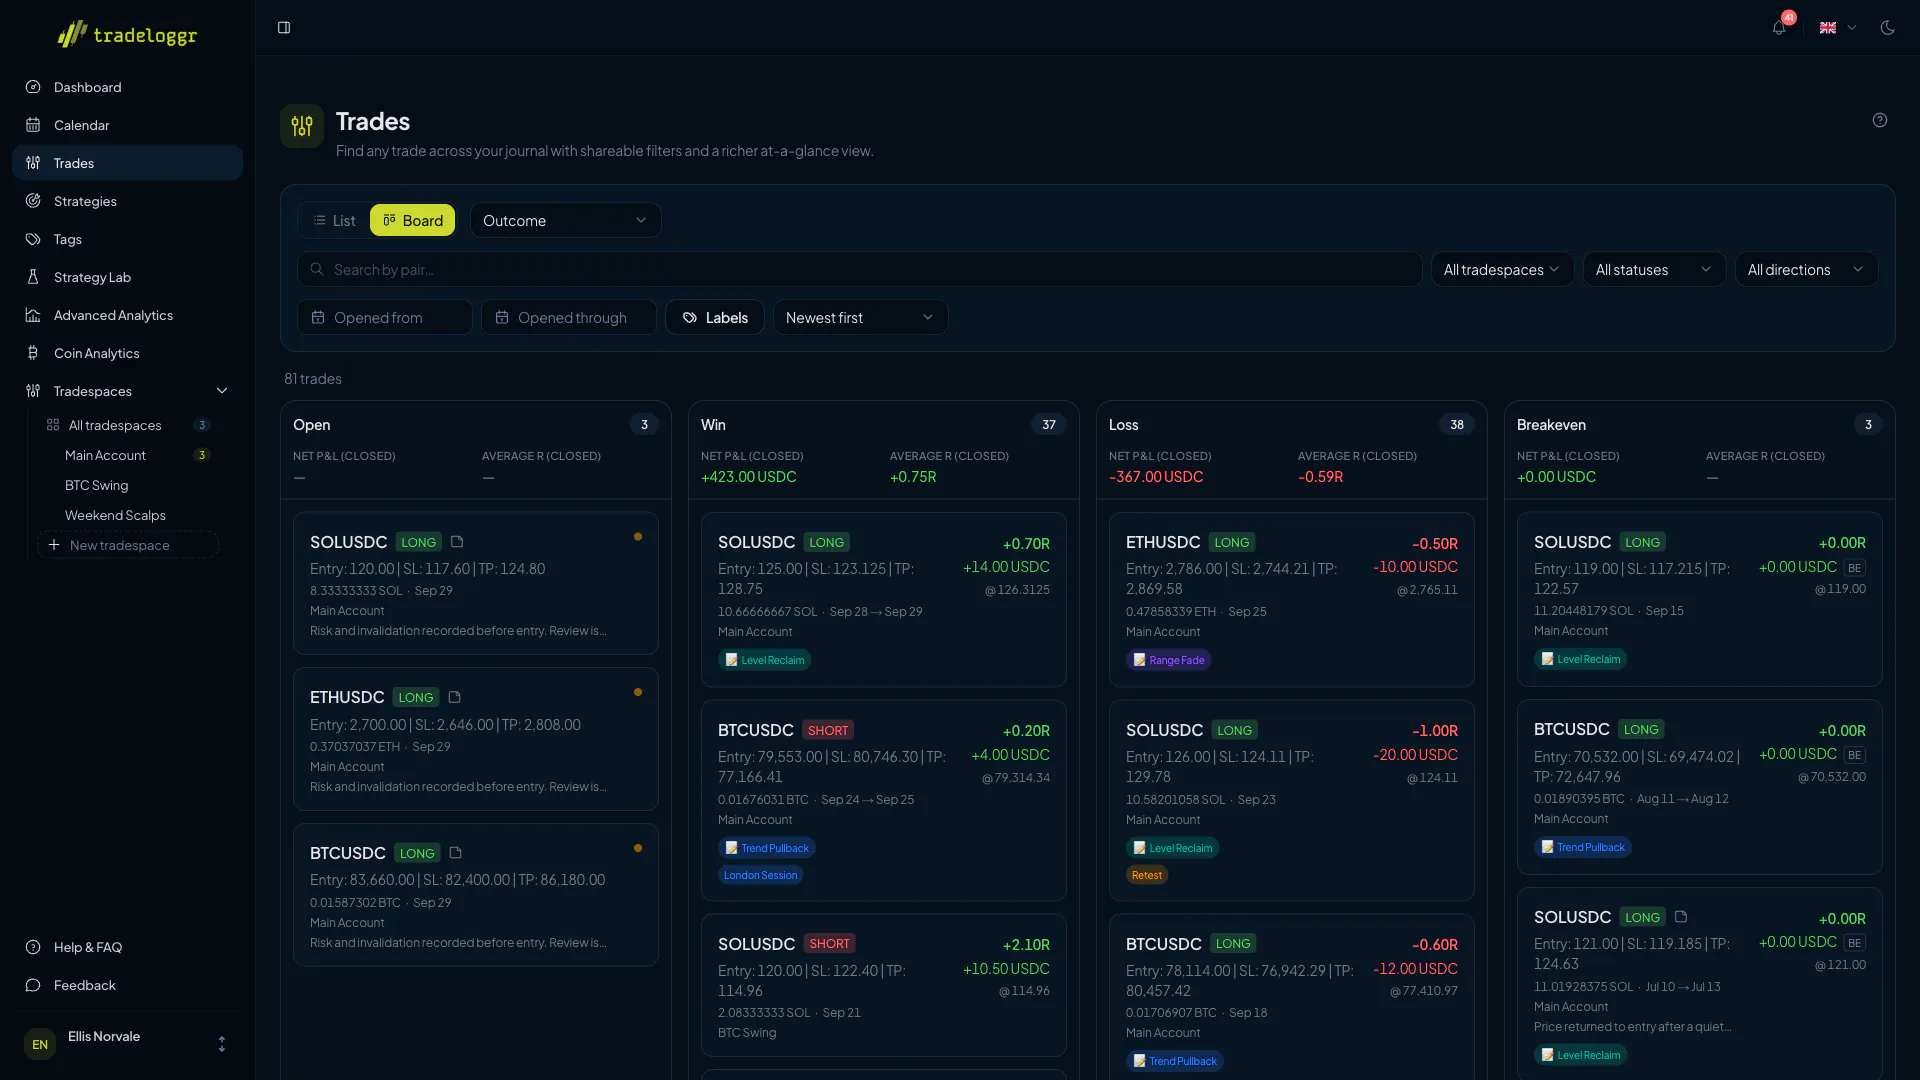Select BTC Swing tradespace
This screenshot has width=1920, height=1080.
click(128, 485)
